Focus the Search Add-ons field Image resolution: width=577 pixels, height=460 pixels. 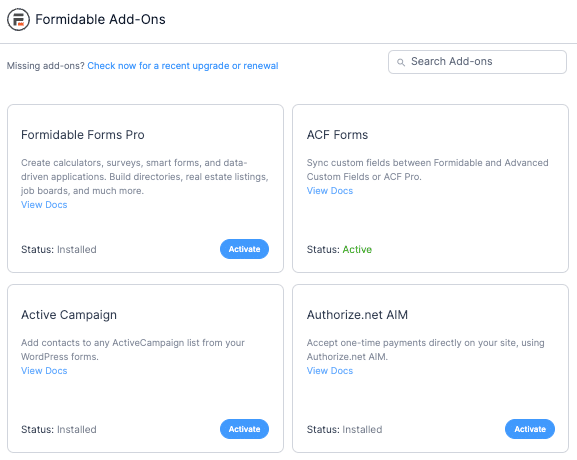point(477,62)
